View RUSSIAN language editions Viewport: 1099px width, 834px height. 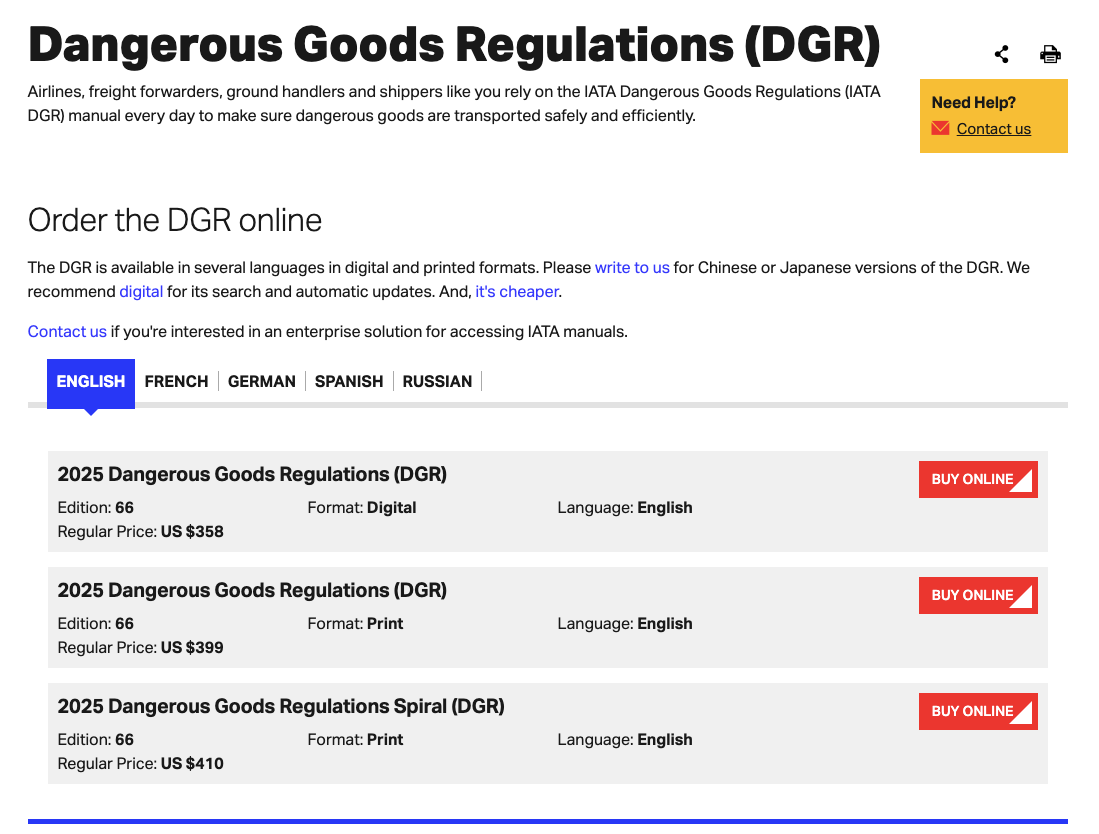(x=437, y=381)
